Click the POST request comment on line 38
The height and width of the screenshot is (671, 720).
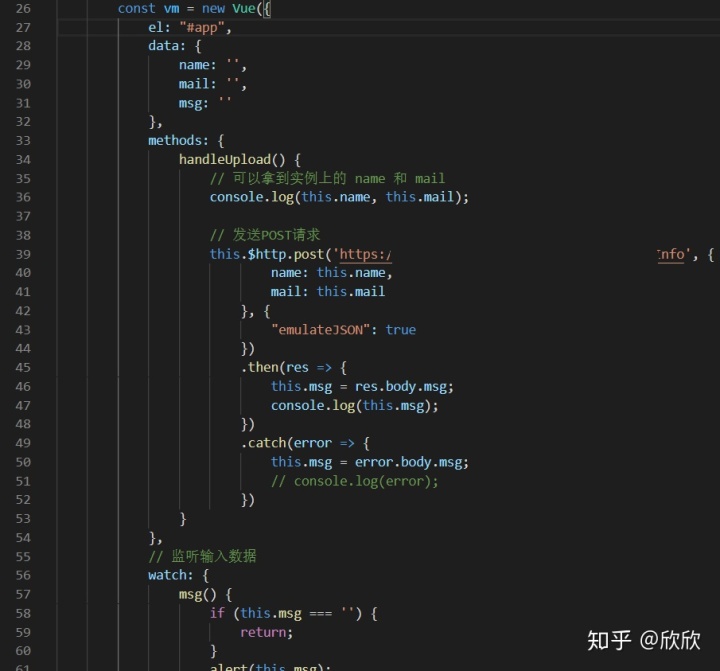265,235
